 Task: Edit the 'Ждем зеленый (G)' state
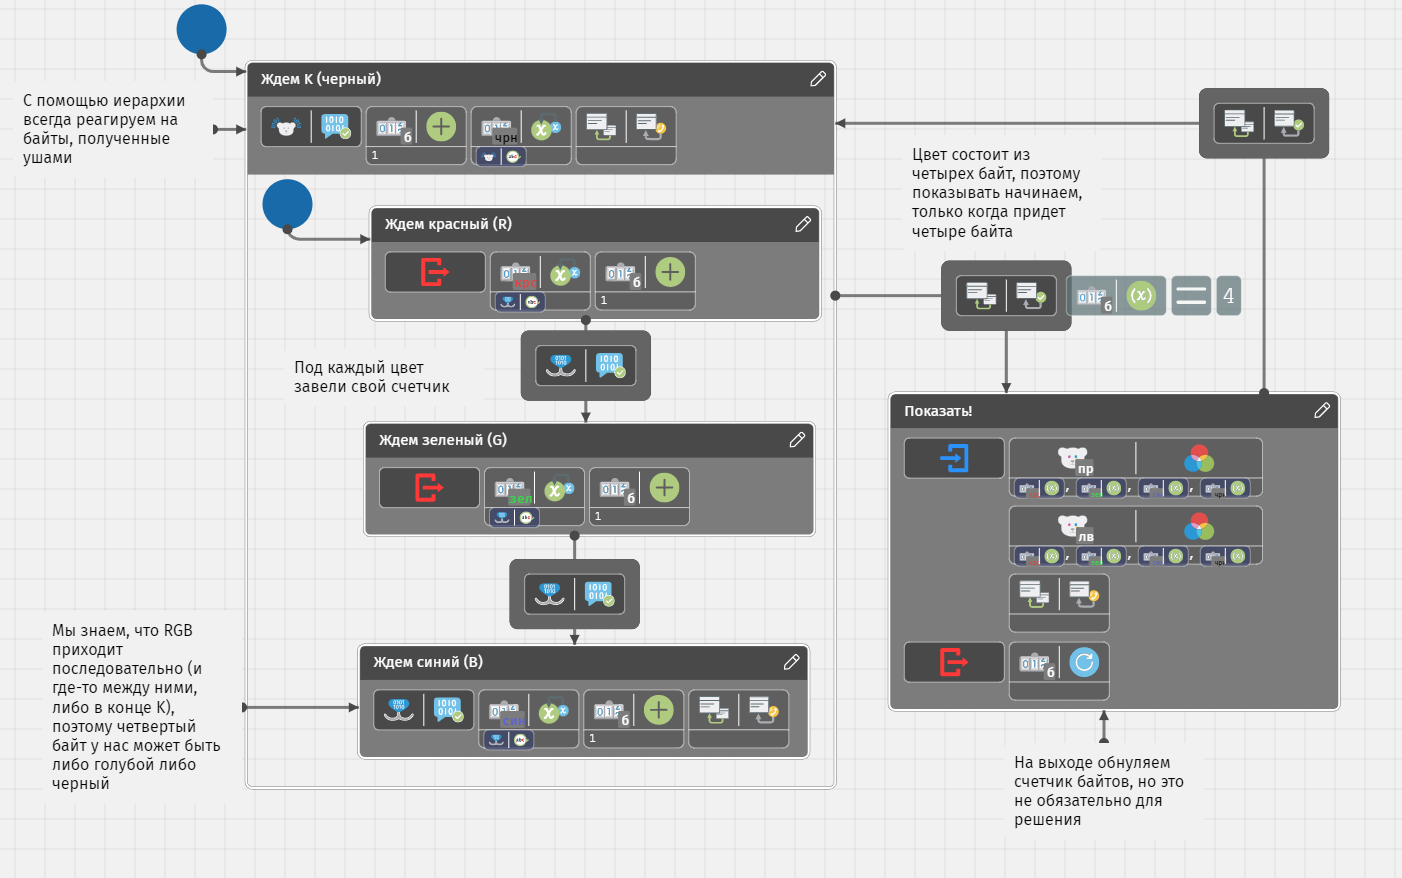(x=797, y=440)
